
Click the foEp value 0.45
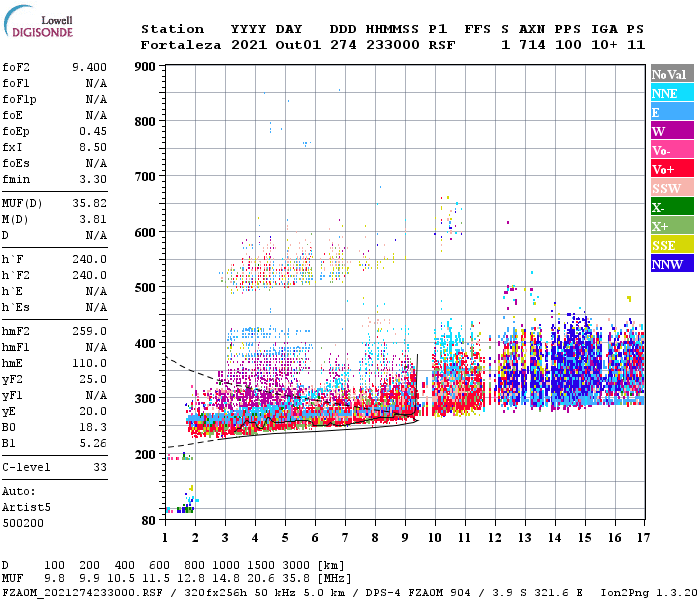coord(93,131)
